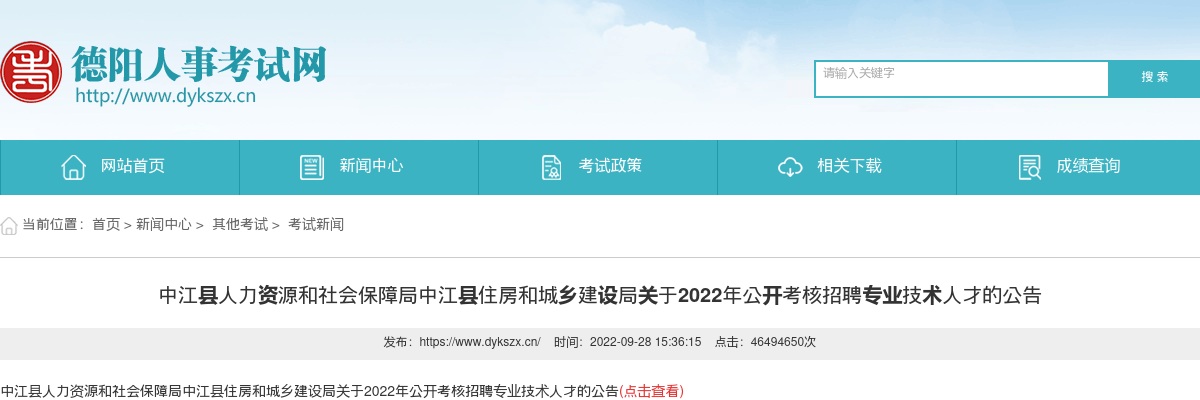The width and height of the screenshot is (1200, 400).
Task: Click the document icon beside 考试政策
Action: click(551, 167)
